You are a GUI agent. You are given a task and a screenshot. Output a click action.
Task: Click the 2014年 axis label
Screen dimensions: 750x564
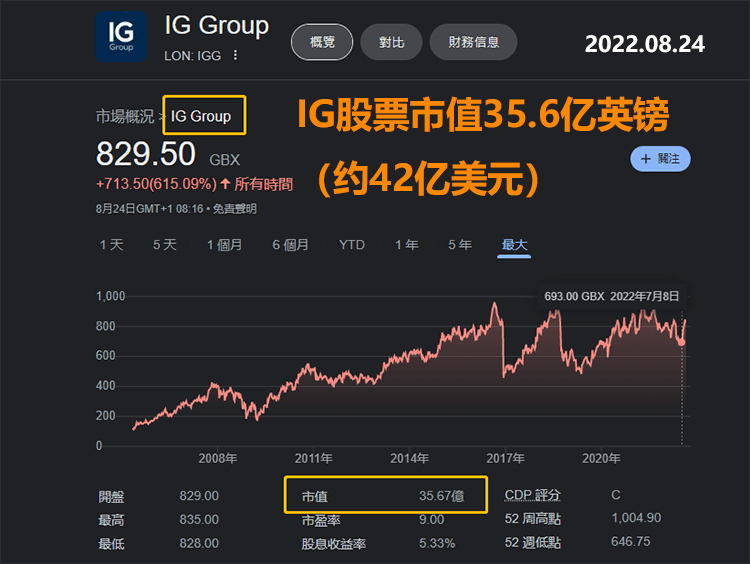click(x=409, y=458)
